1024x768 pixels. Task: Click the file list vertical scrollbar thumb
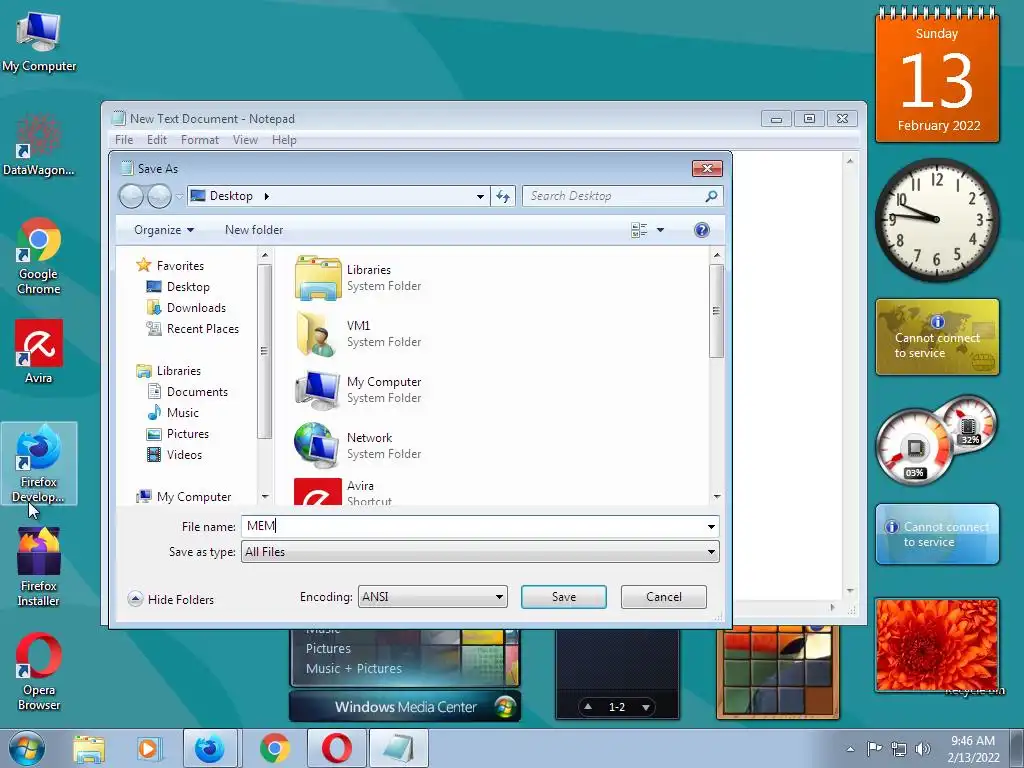716,311
